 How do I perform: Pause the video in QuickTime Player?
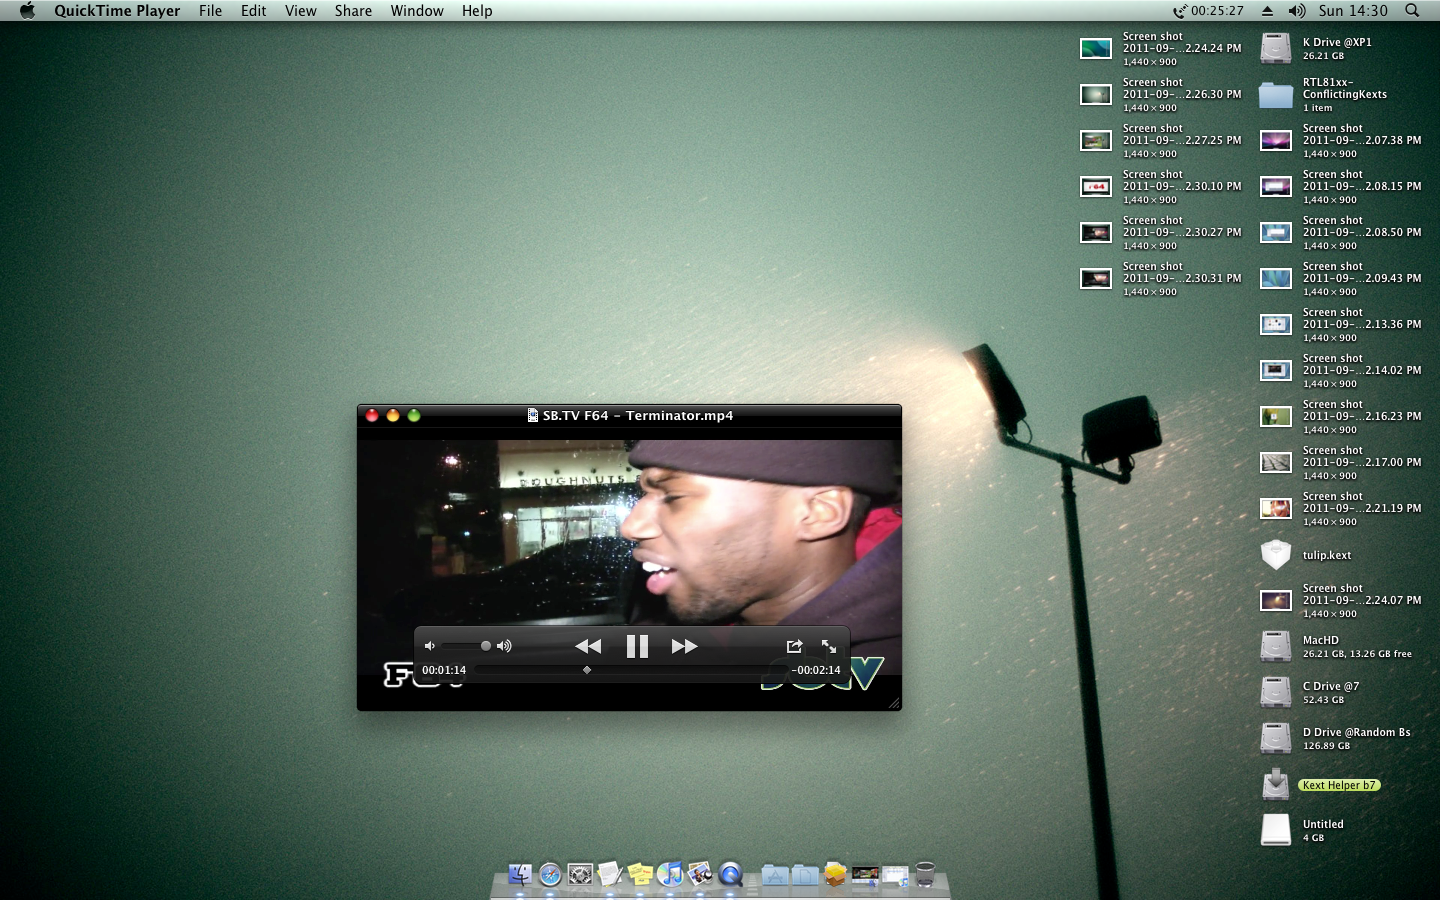coord(637,646)
